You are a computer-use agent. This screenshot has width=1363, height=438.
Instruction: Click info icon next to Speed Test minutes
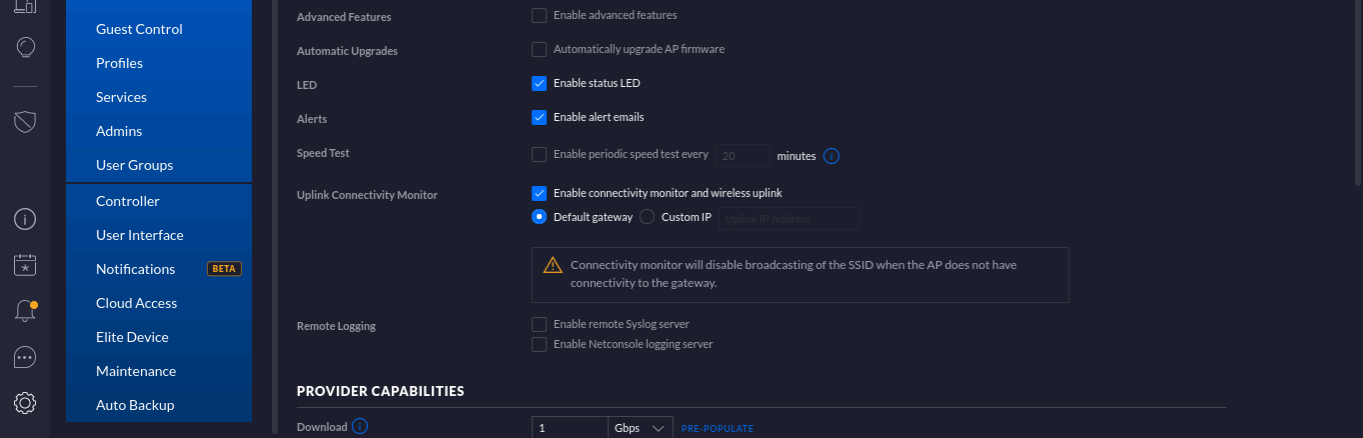(x=830, y=156)
